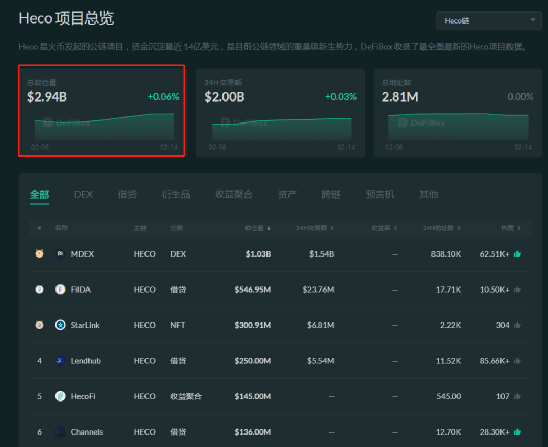The height and width of the screenshot is (447, 548).
Task: Open the HecoFi project link
Action: pyautogui.click(x=83, y=396)
